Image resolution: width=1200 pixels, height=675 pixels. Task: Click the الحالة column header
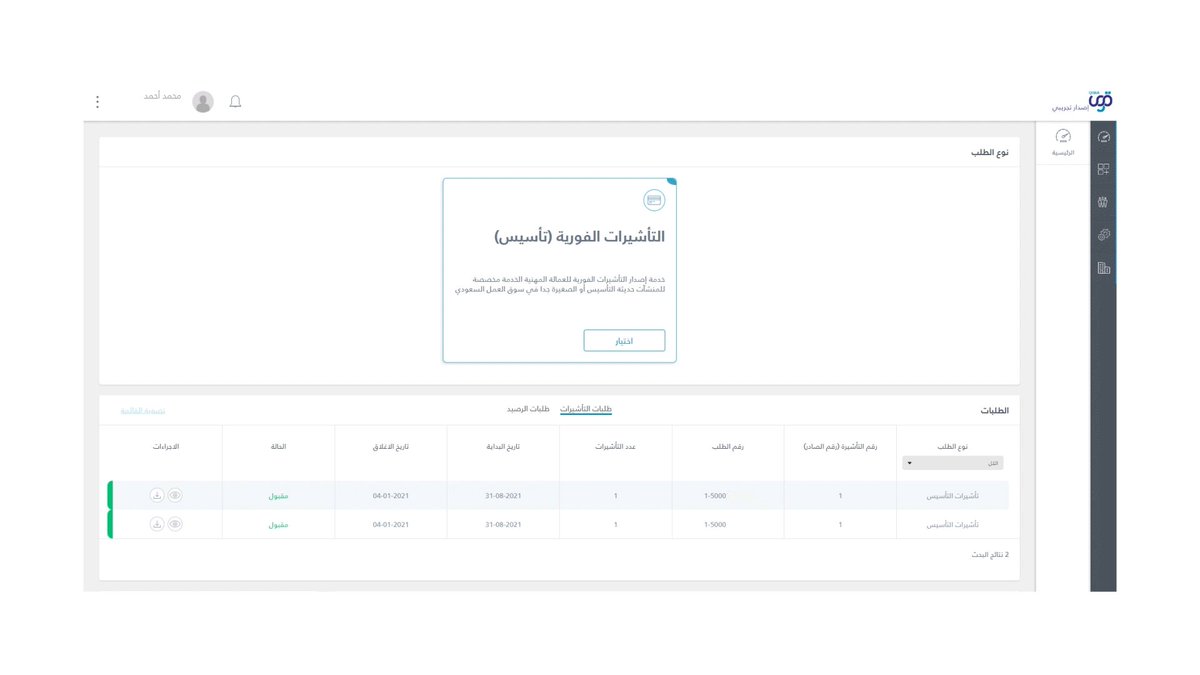click(x=278, y=446)
